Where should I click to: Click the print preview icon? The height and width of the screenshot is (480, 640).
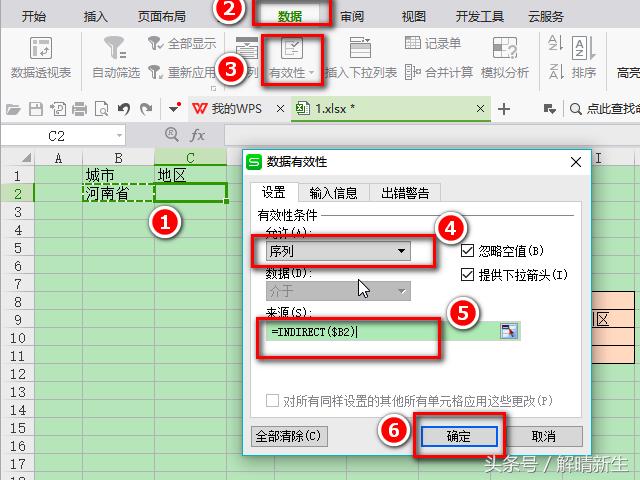click(101, 109)
